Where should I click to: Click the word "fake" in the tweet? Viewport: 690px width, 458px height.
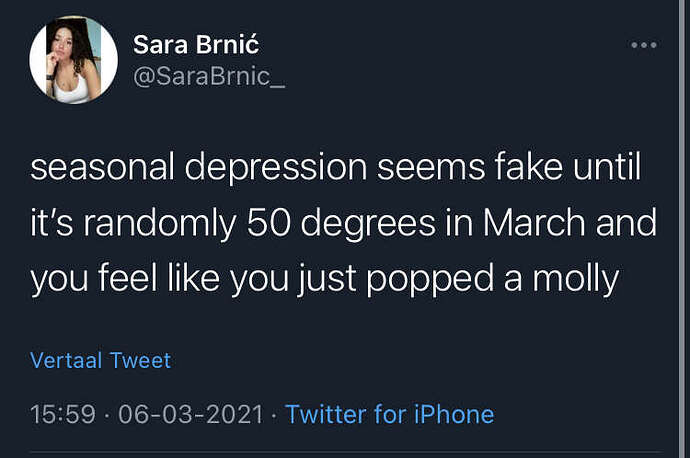coord(528,167)
